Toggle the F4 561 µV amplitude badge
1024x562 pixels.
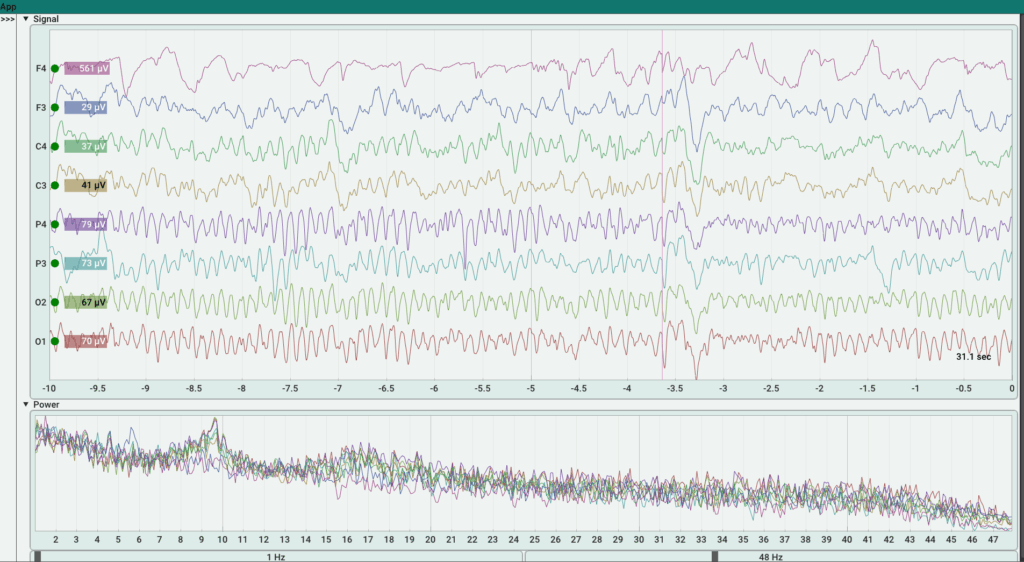[x=85, y=69]
